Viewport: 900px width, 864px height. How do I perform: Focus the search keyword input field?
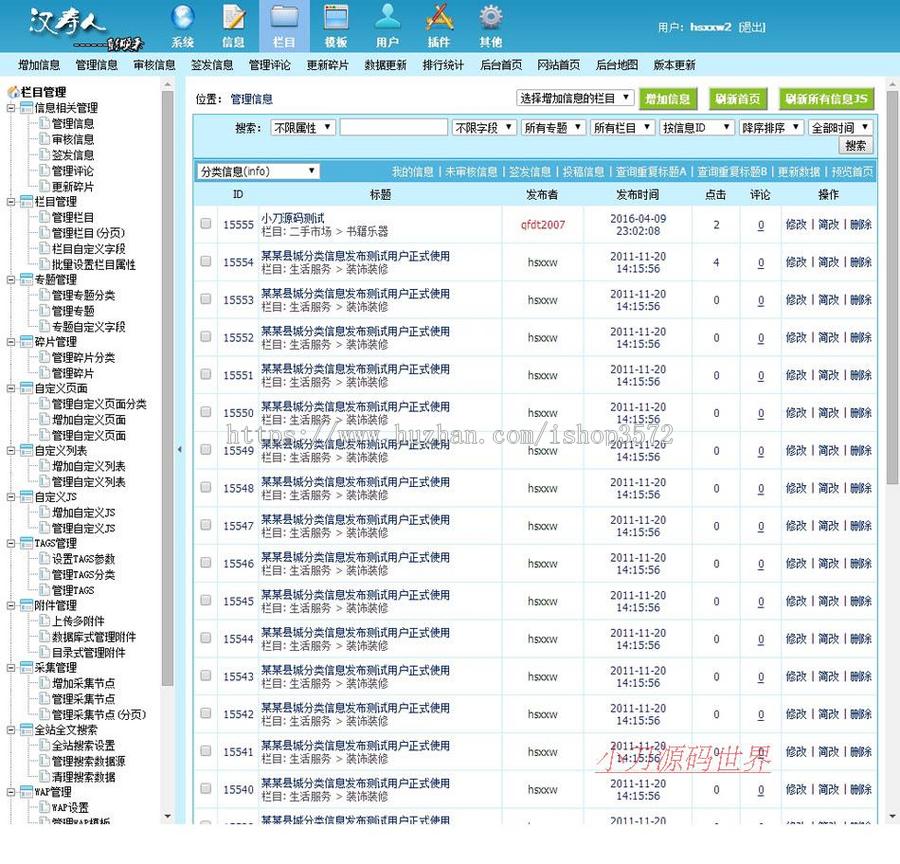394,127
